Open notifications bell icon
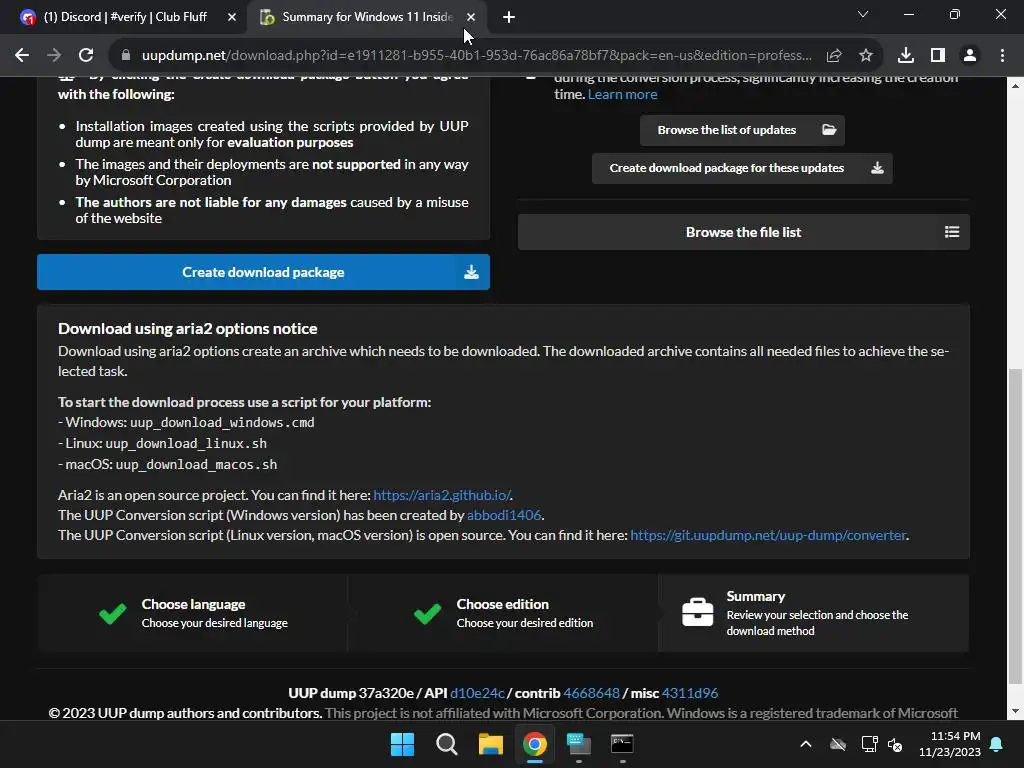The width and height of the screenshot is (1024, 768). (x=997, y=744)
